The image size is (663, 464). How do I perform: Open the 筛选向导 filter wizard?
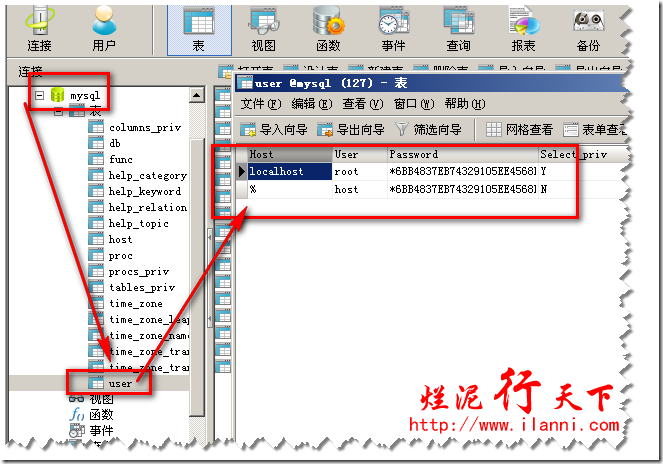coord(429,130)
